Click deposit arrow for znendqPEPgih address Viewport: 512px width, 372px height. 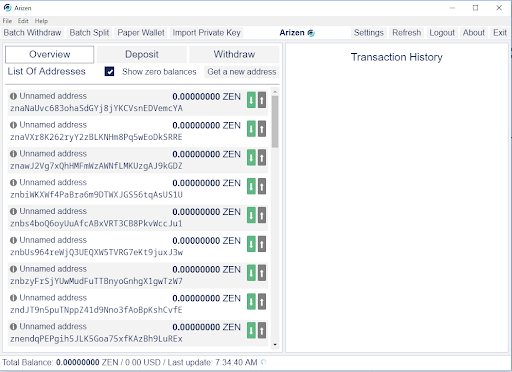[x=251, y=330]
